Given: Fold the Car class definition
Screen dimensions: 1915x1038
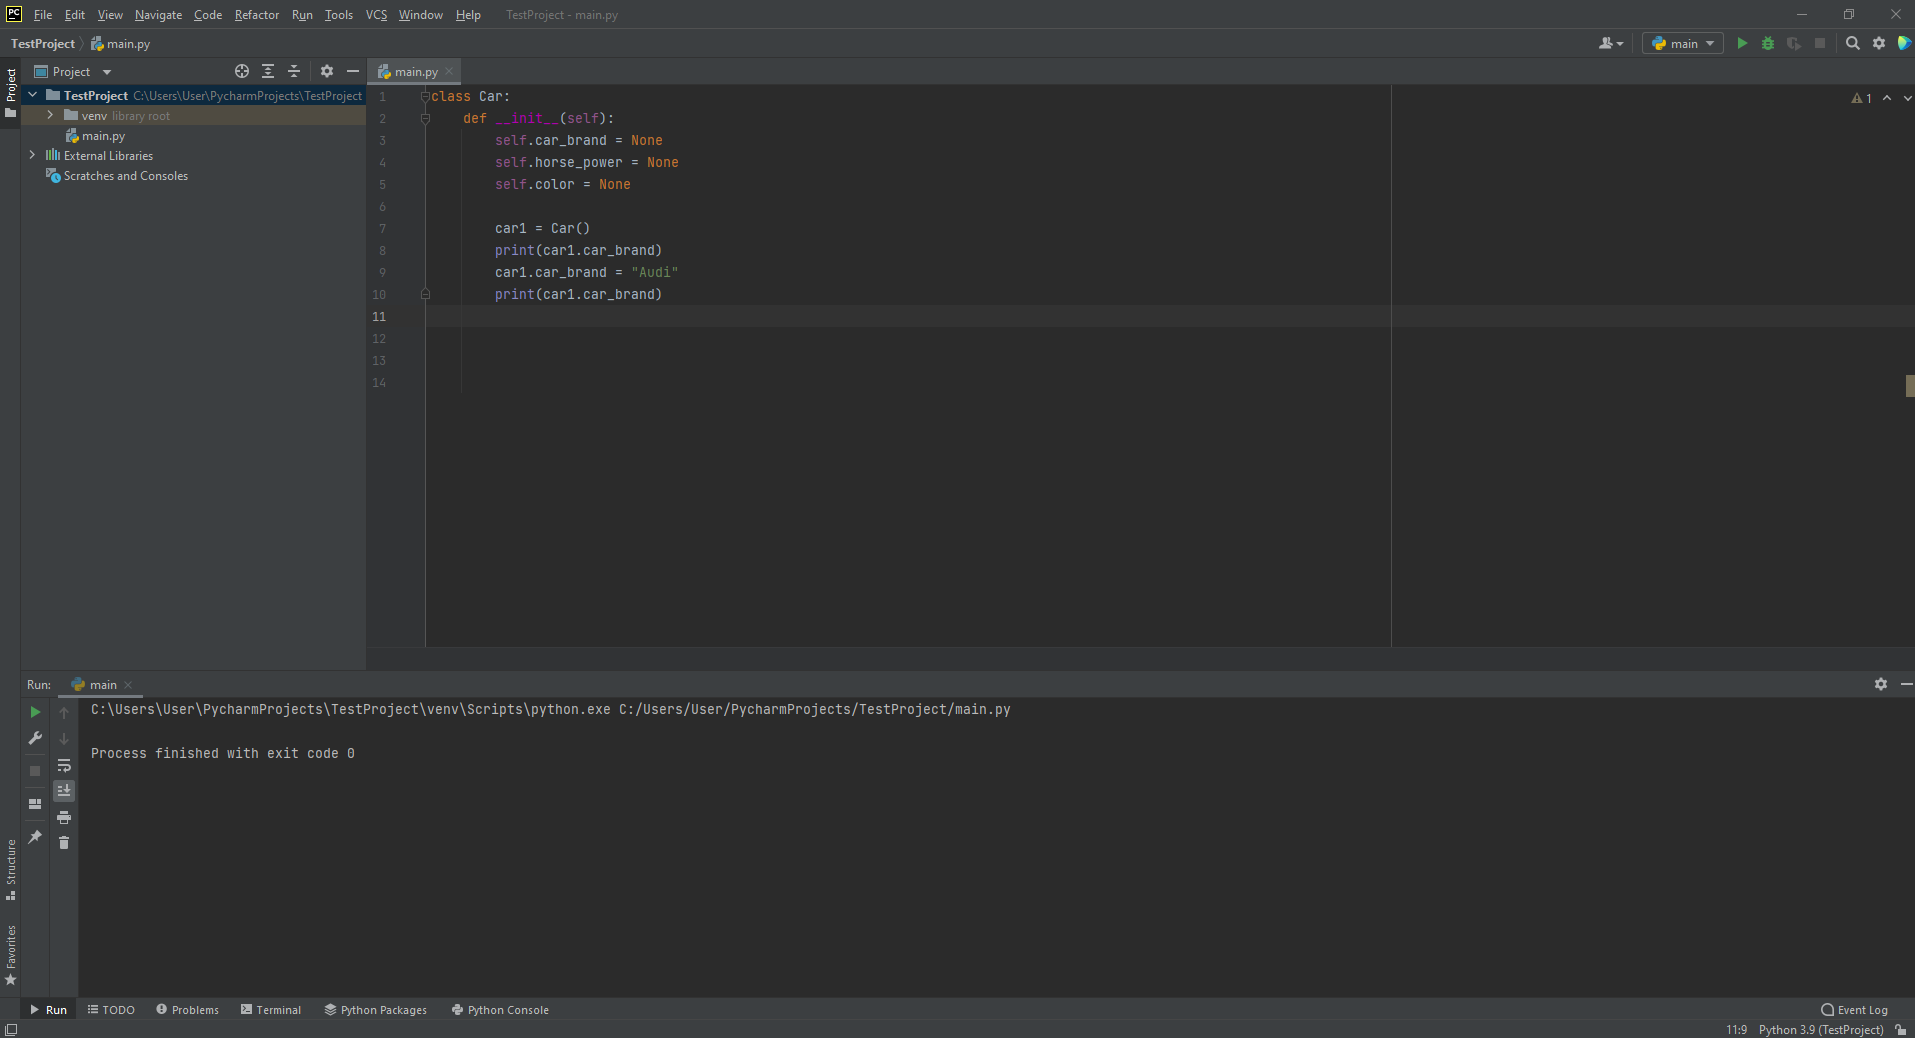Looking at the screenshot, I should 425,96.
